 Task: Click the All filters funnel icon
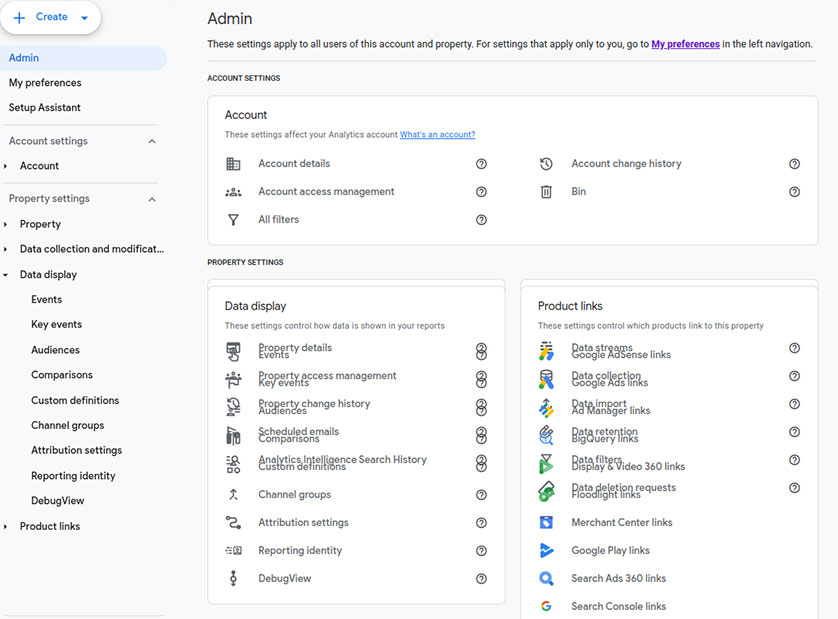pyautogui.click(x=233, y=220)
